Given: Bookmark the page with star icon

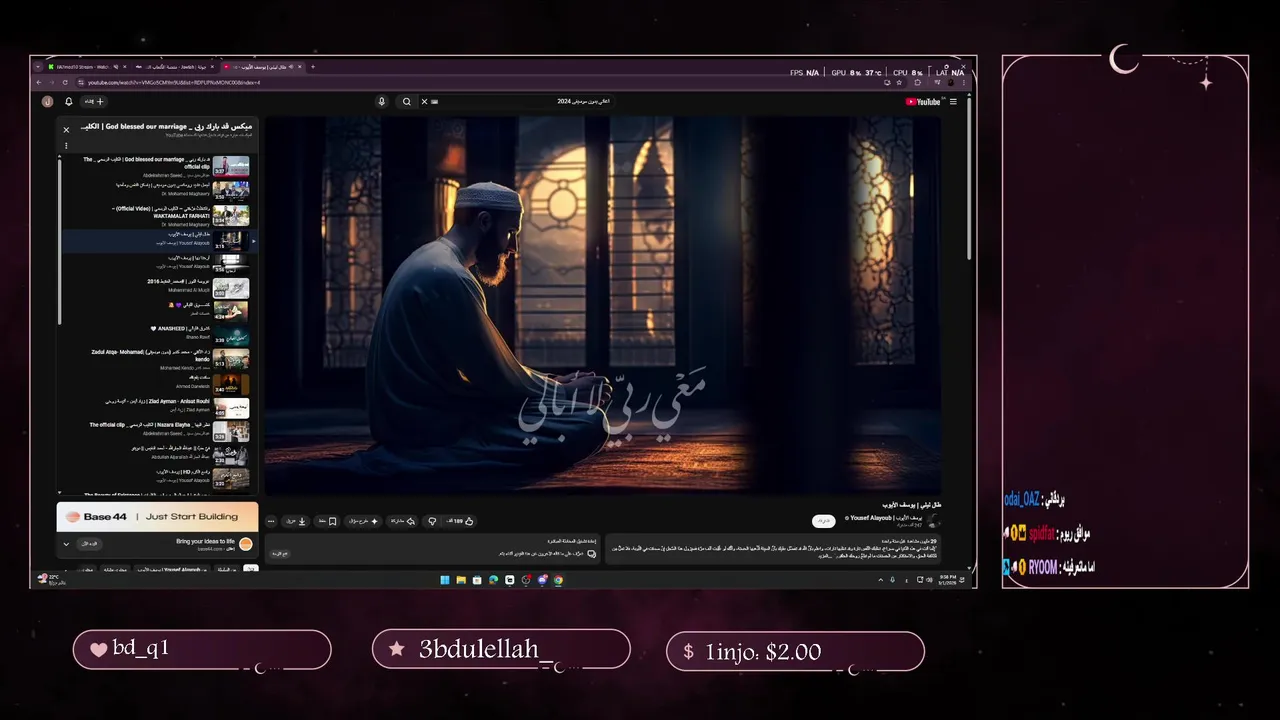Looking at the screenshot, I should tap(899, 83).
